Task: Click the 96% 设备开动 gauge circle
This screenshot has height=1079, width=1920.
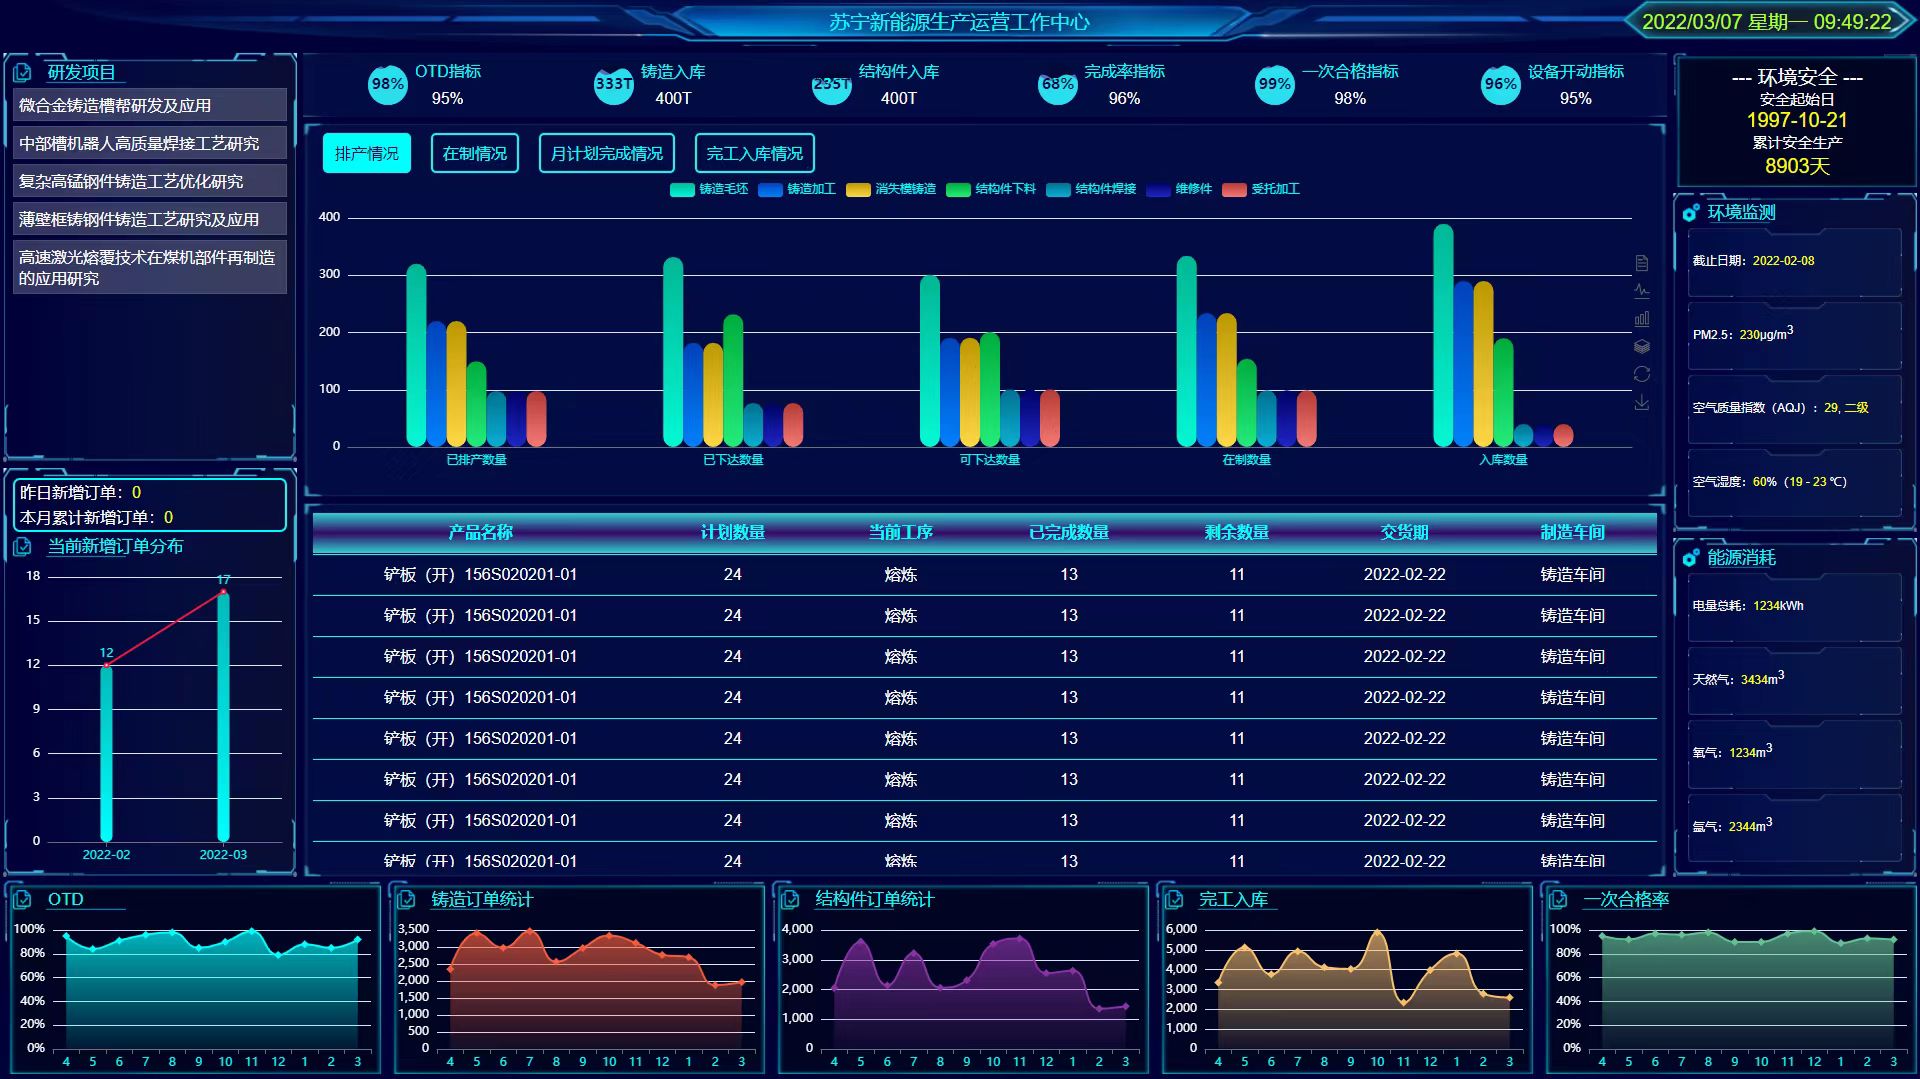Action: coord(1501,85)
